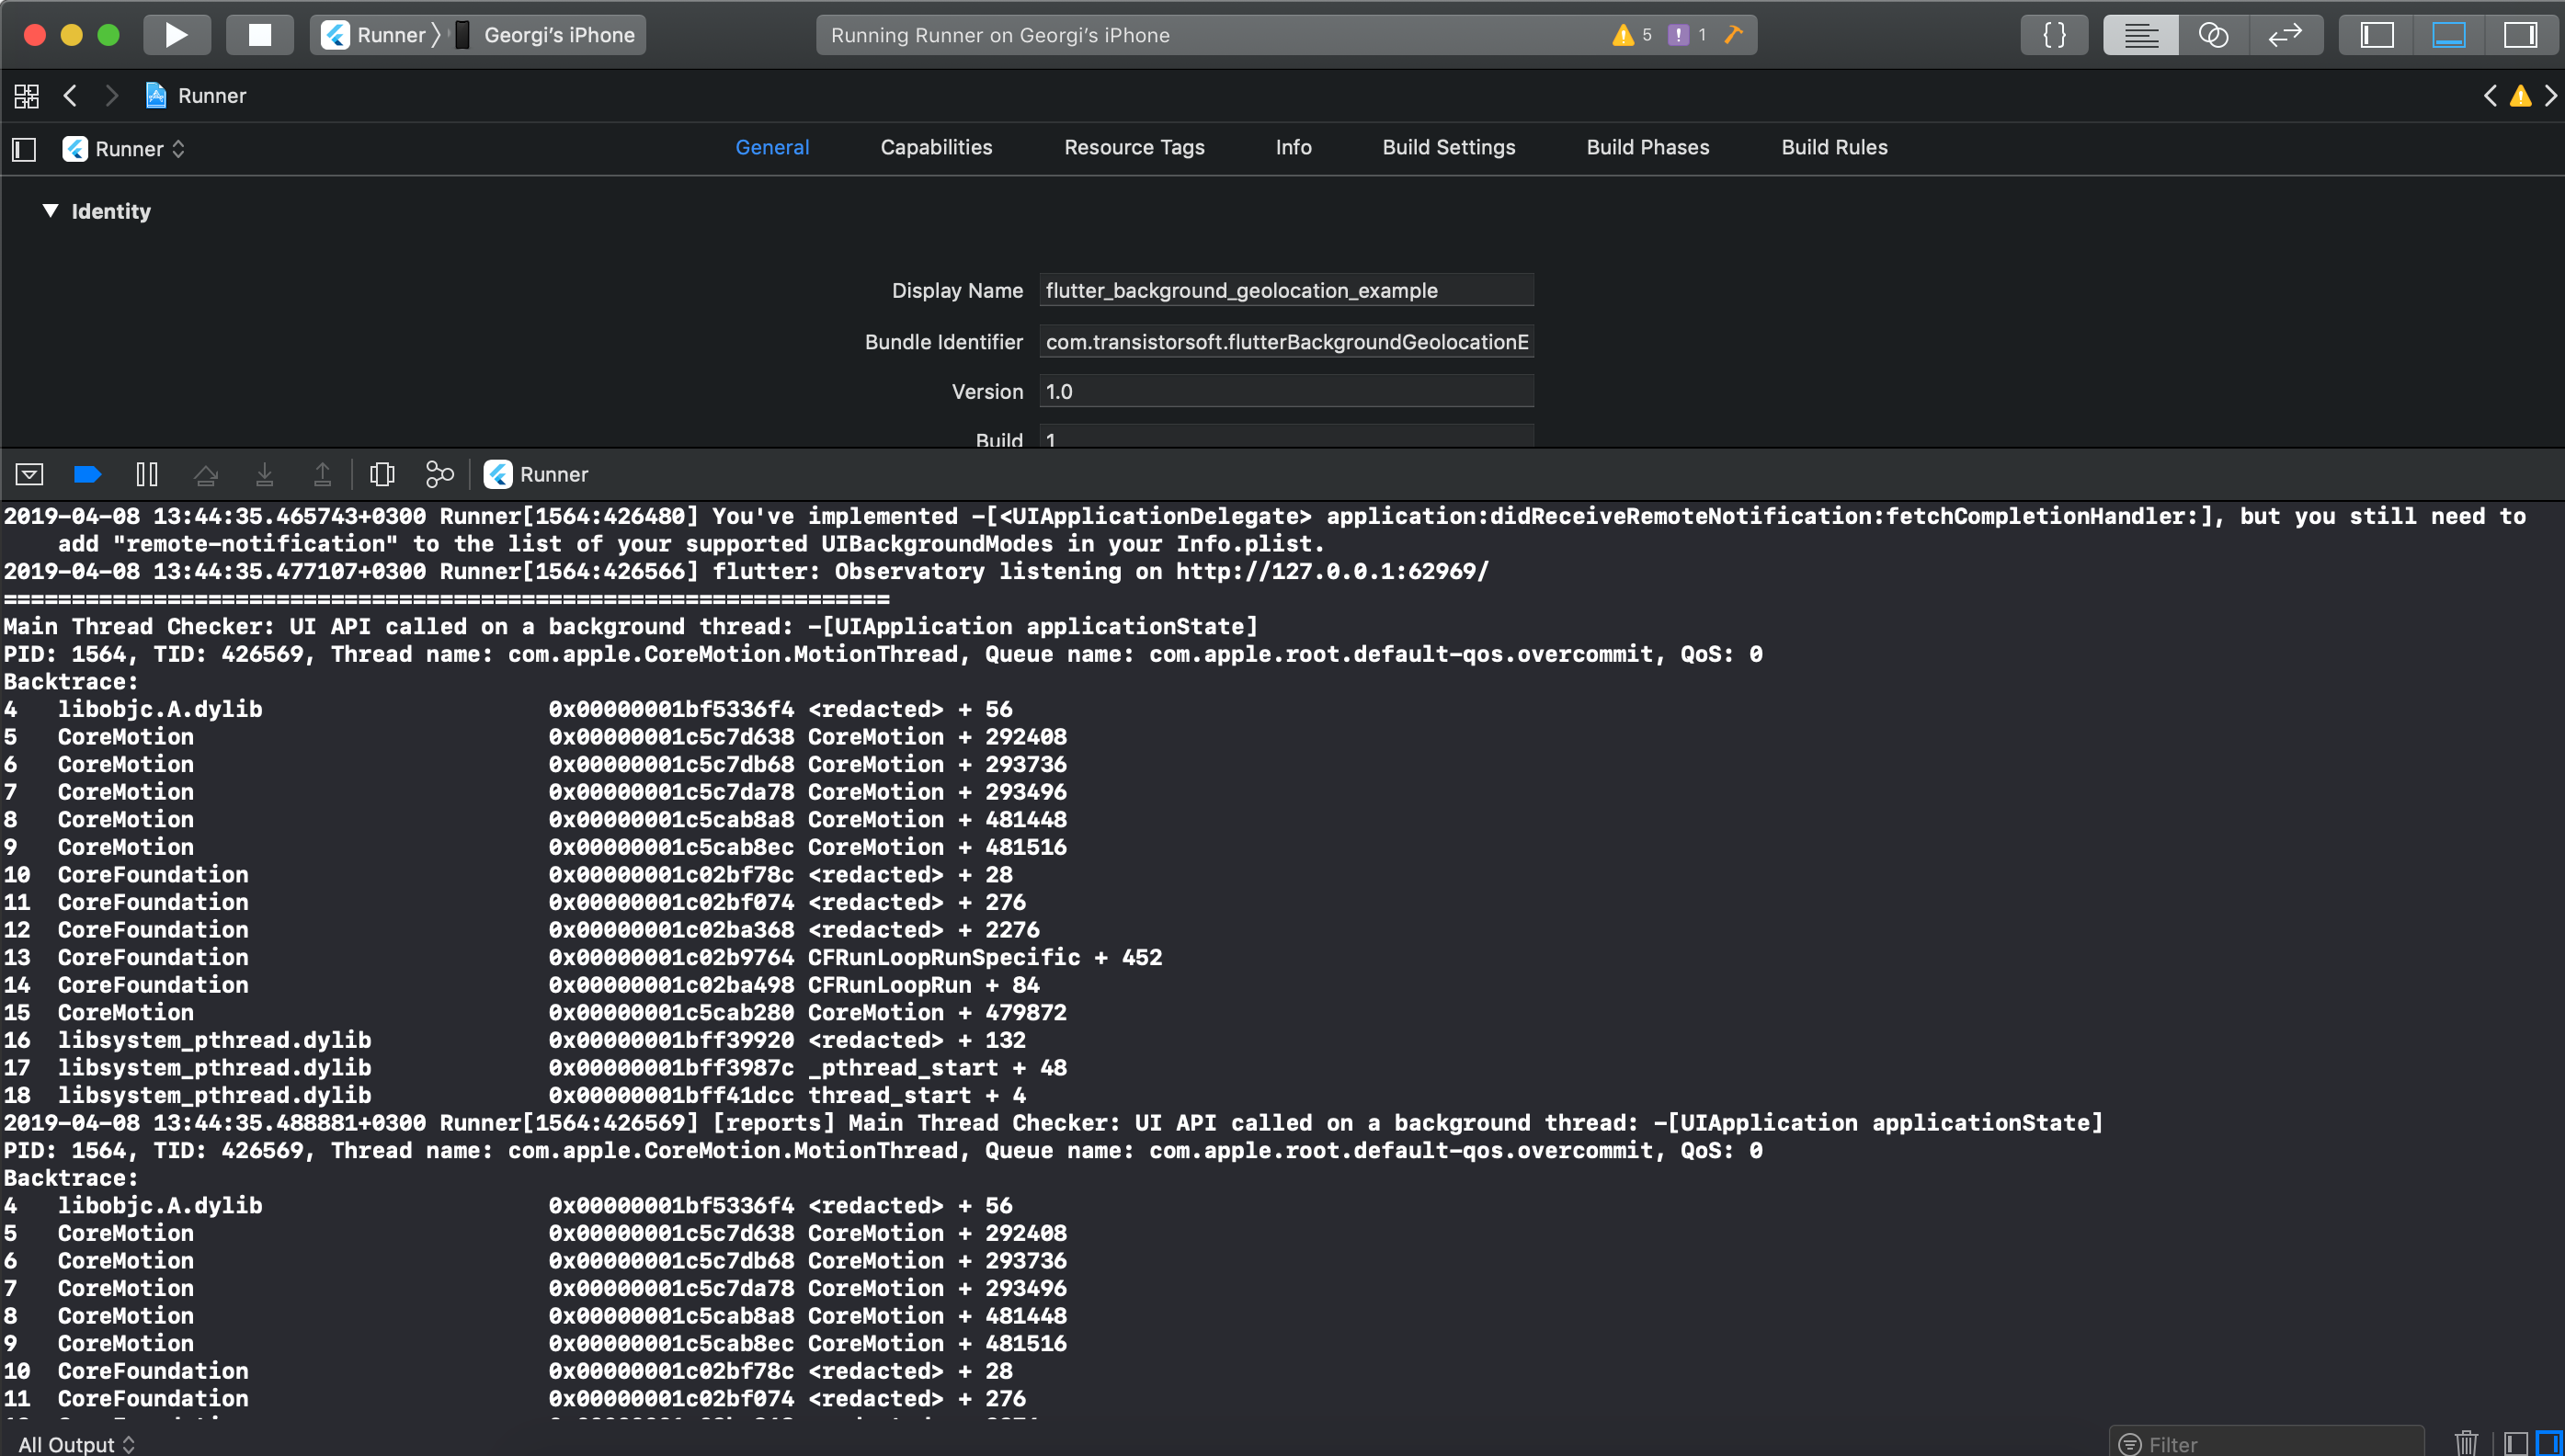Open the related items grid menu
This screenshot has height=1456, width=2565.
coord(27,96)
